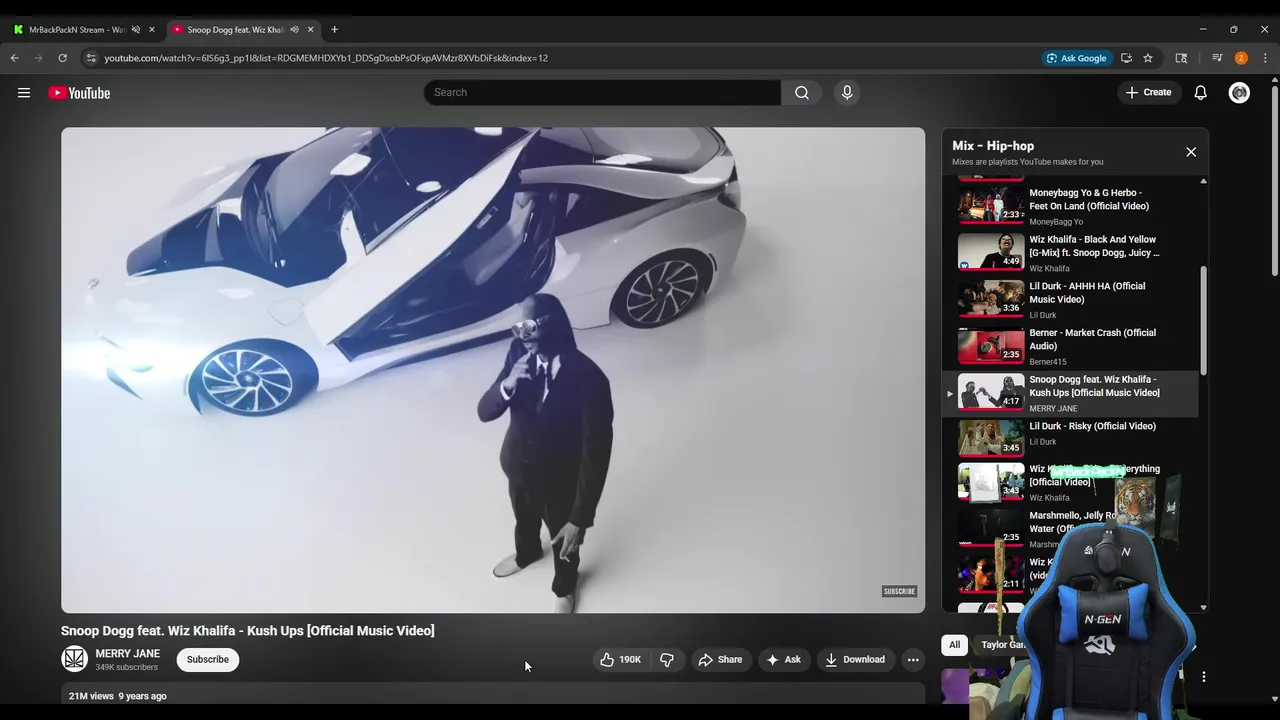The width and height of the screenshot is (1280, 720).
Task: Open the MERRY JANE channel name link
Action: click(127, 654)
